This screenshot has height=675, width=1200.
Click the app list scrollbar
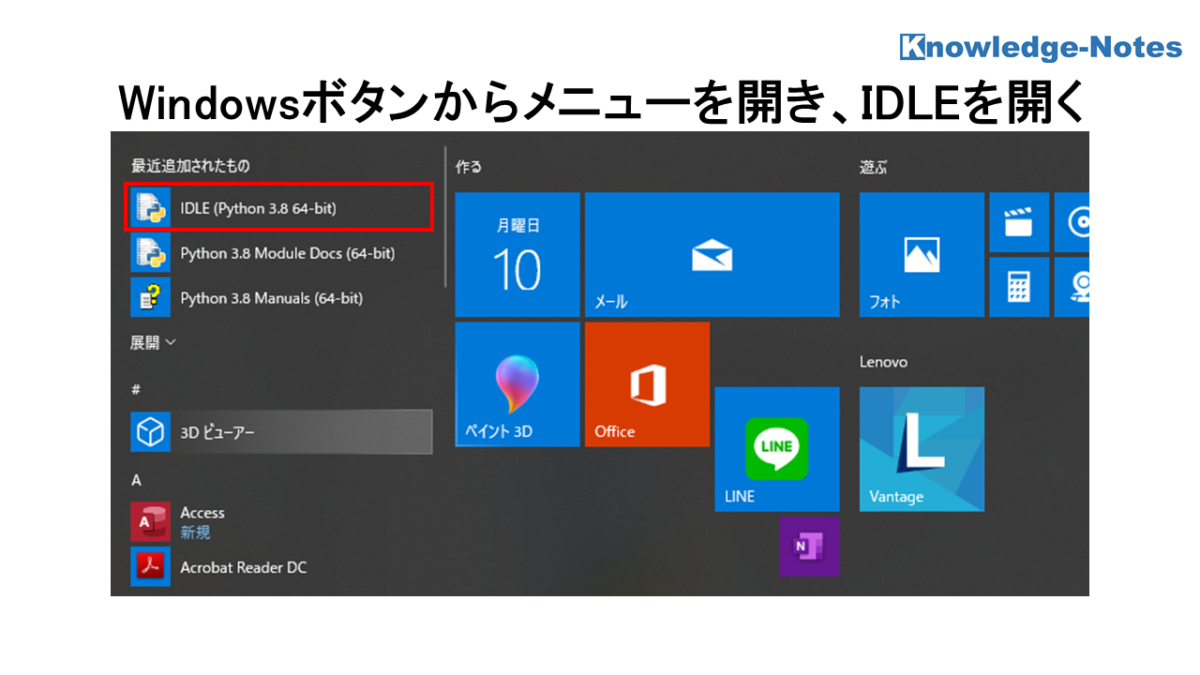pos(444,215)
